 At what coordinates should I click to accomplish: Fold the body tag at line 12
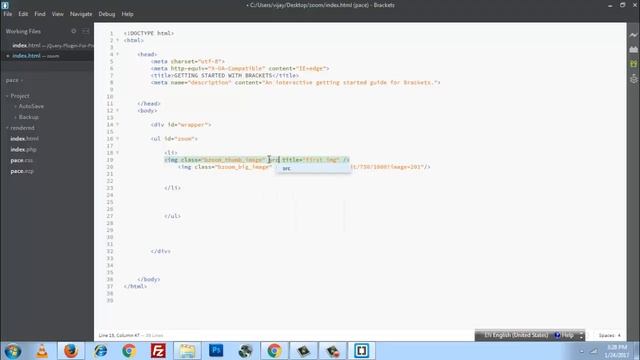[118, 110]
